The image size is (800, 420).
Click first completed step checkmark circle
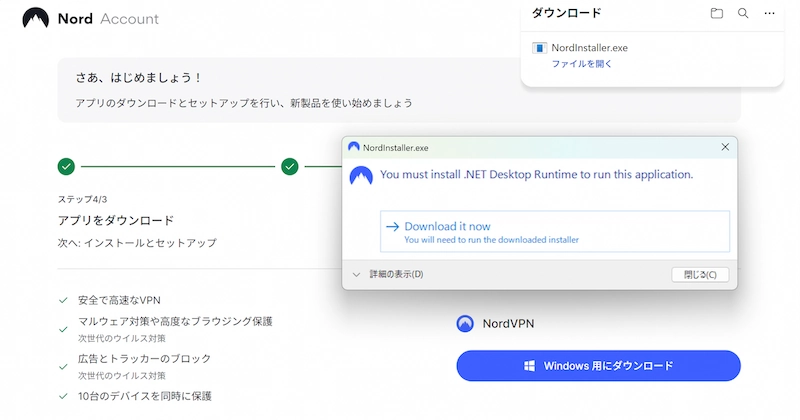point(66,166)
